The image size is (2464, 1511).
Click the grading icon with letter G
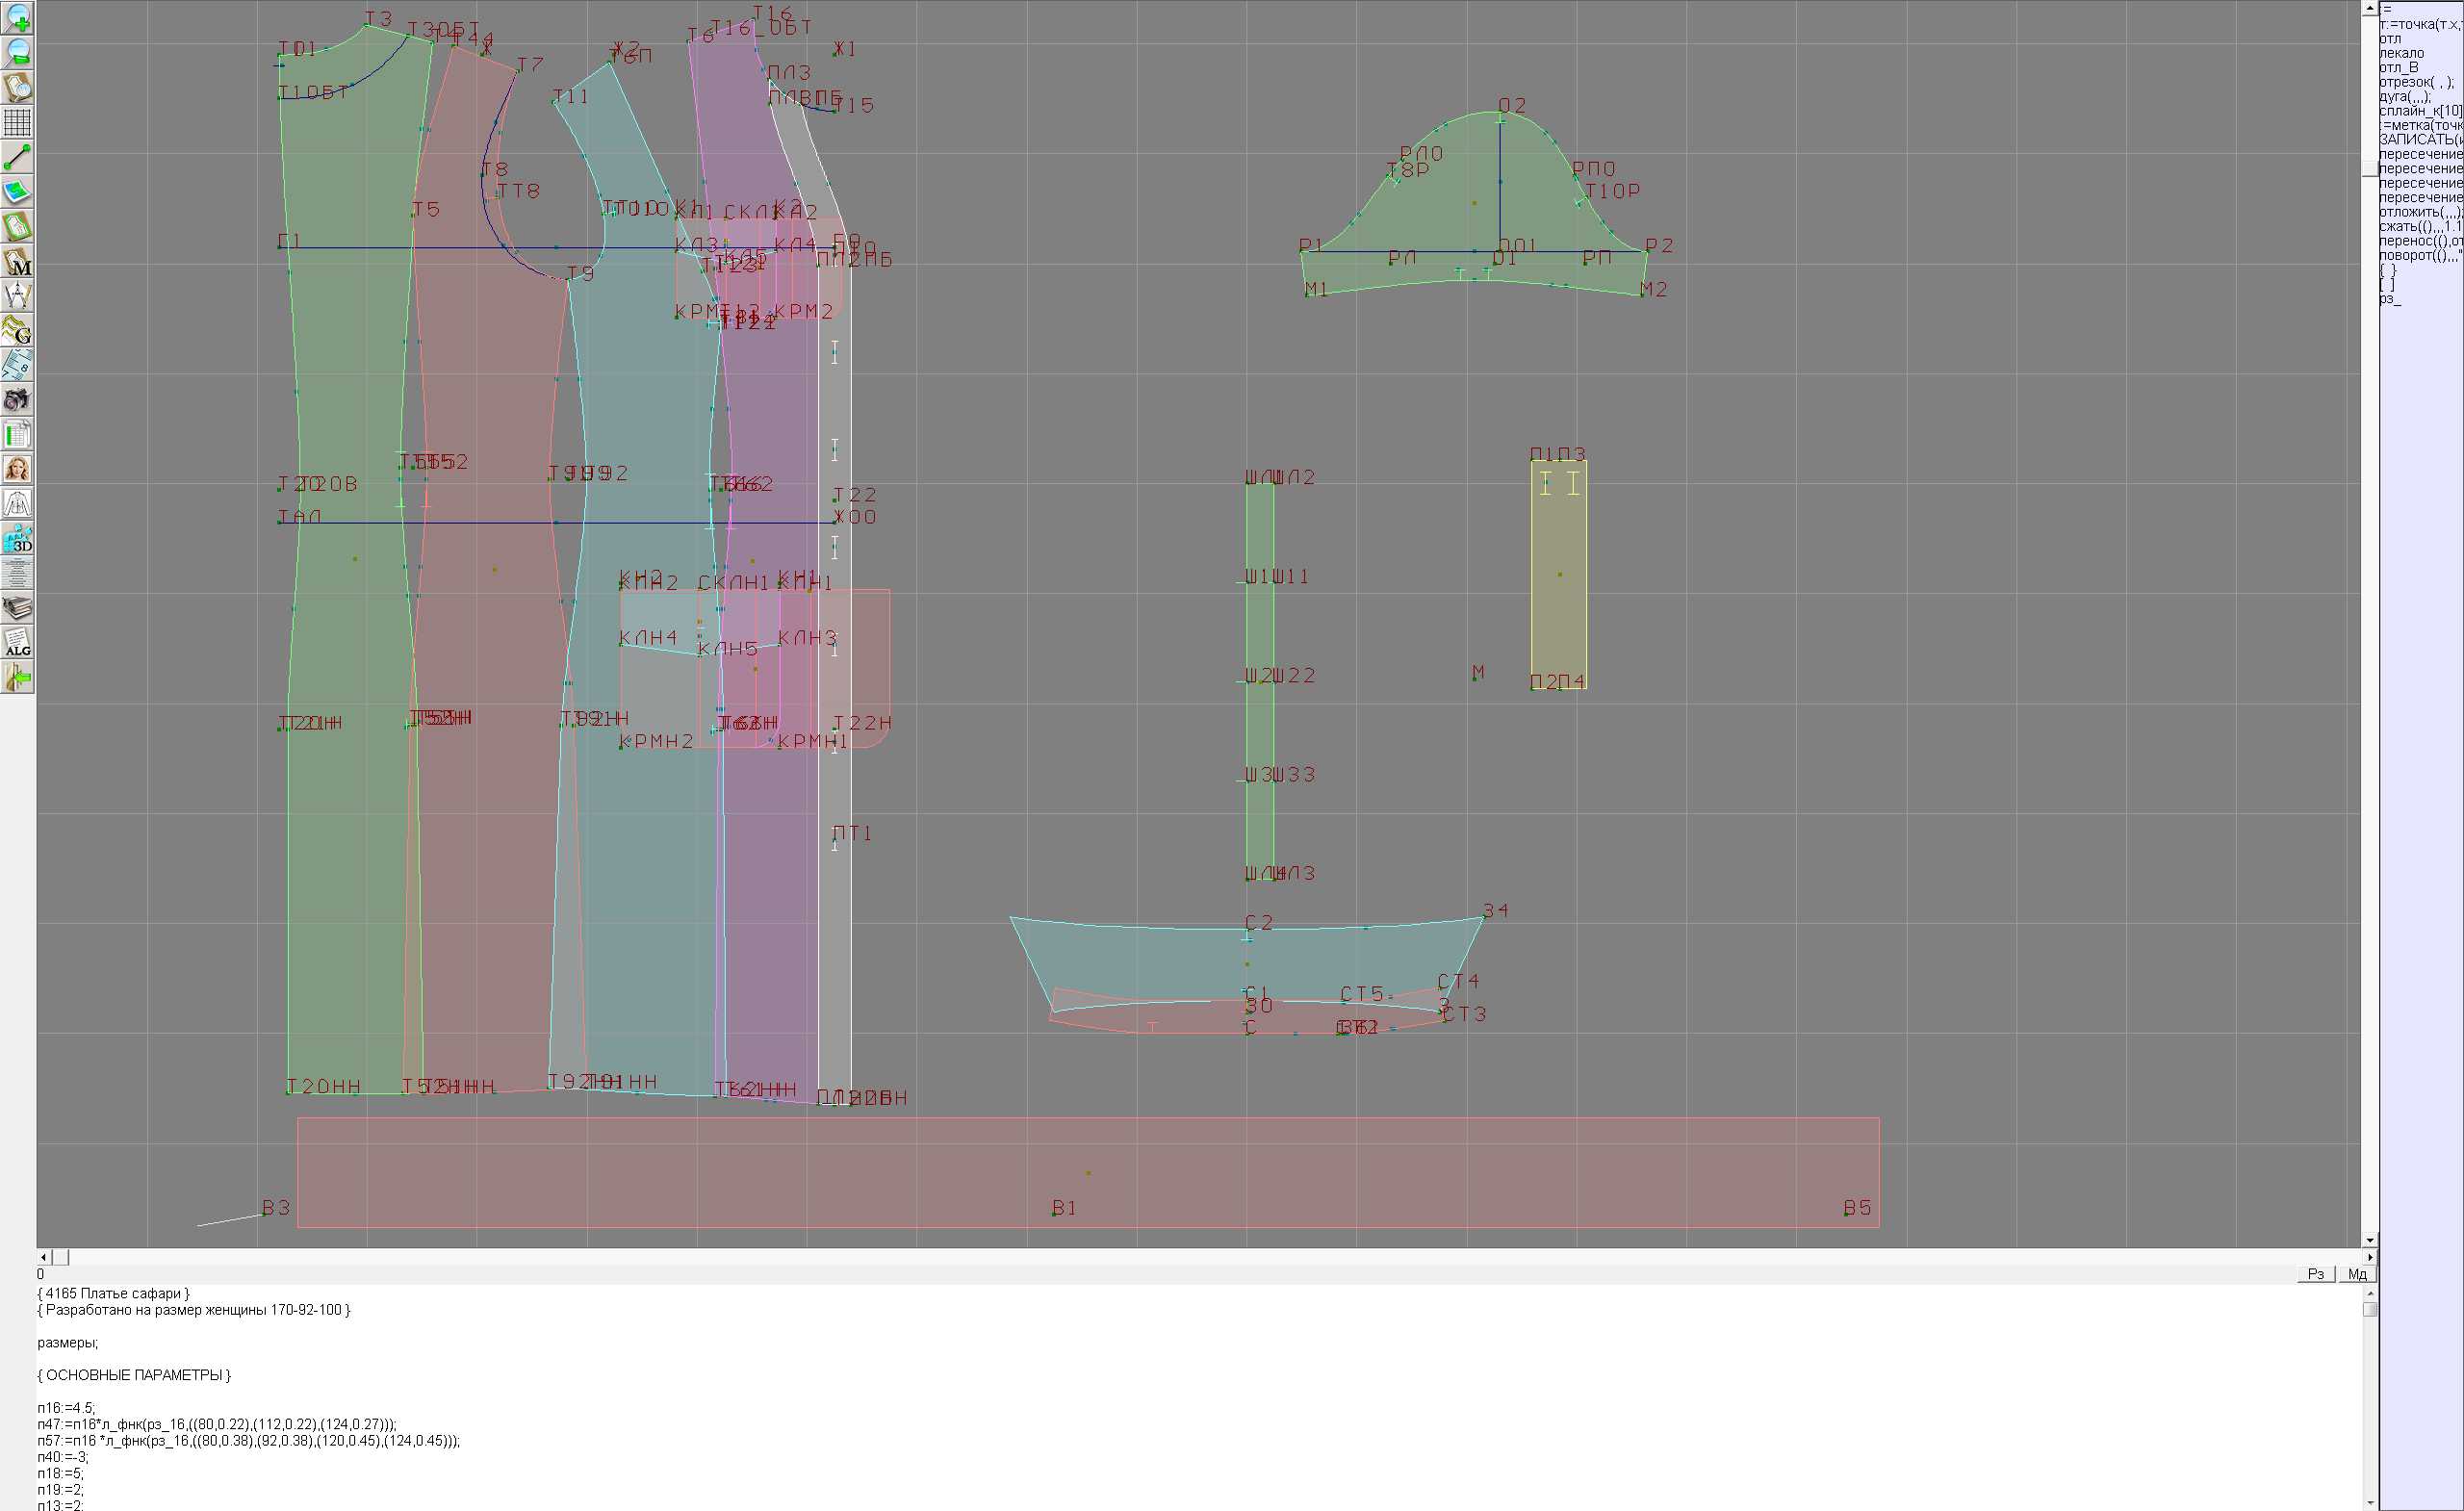17,330
